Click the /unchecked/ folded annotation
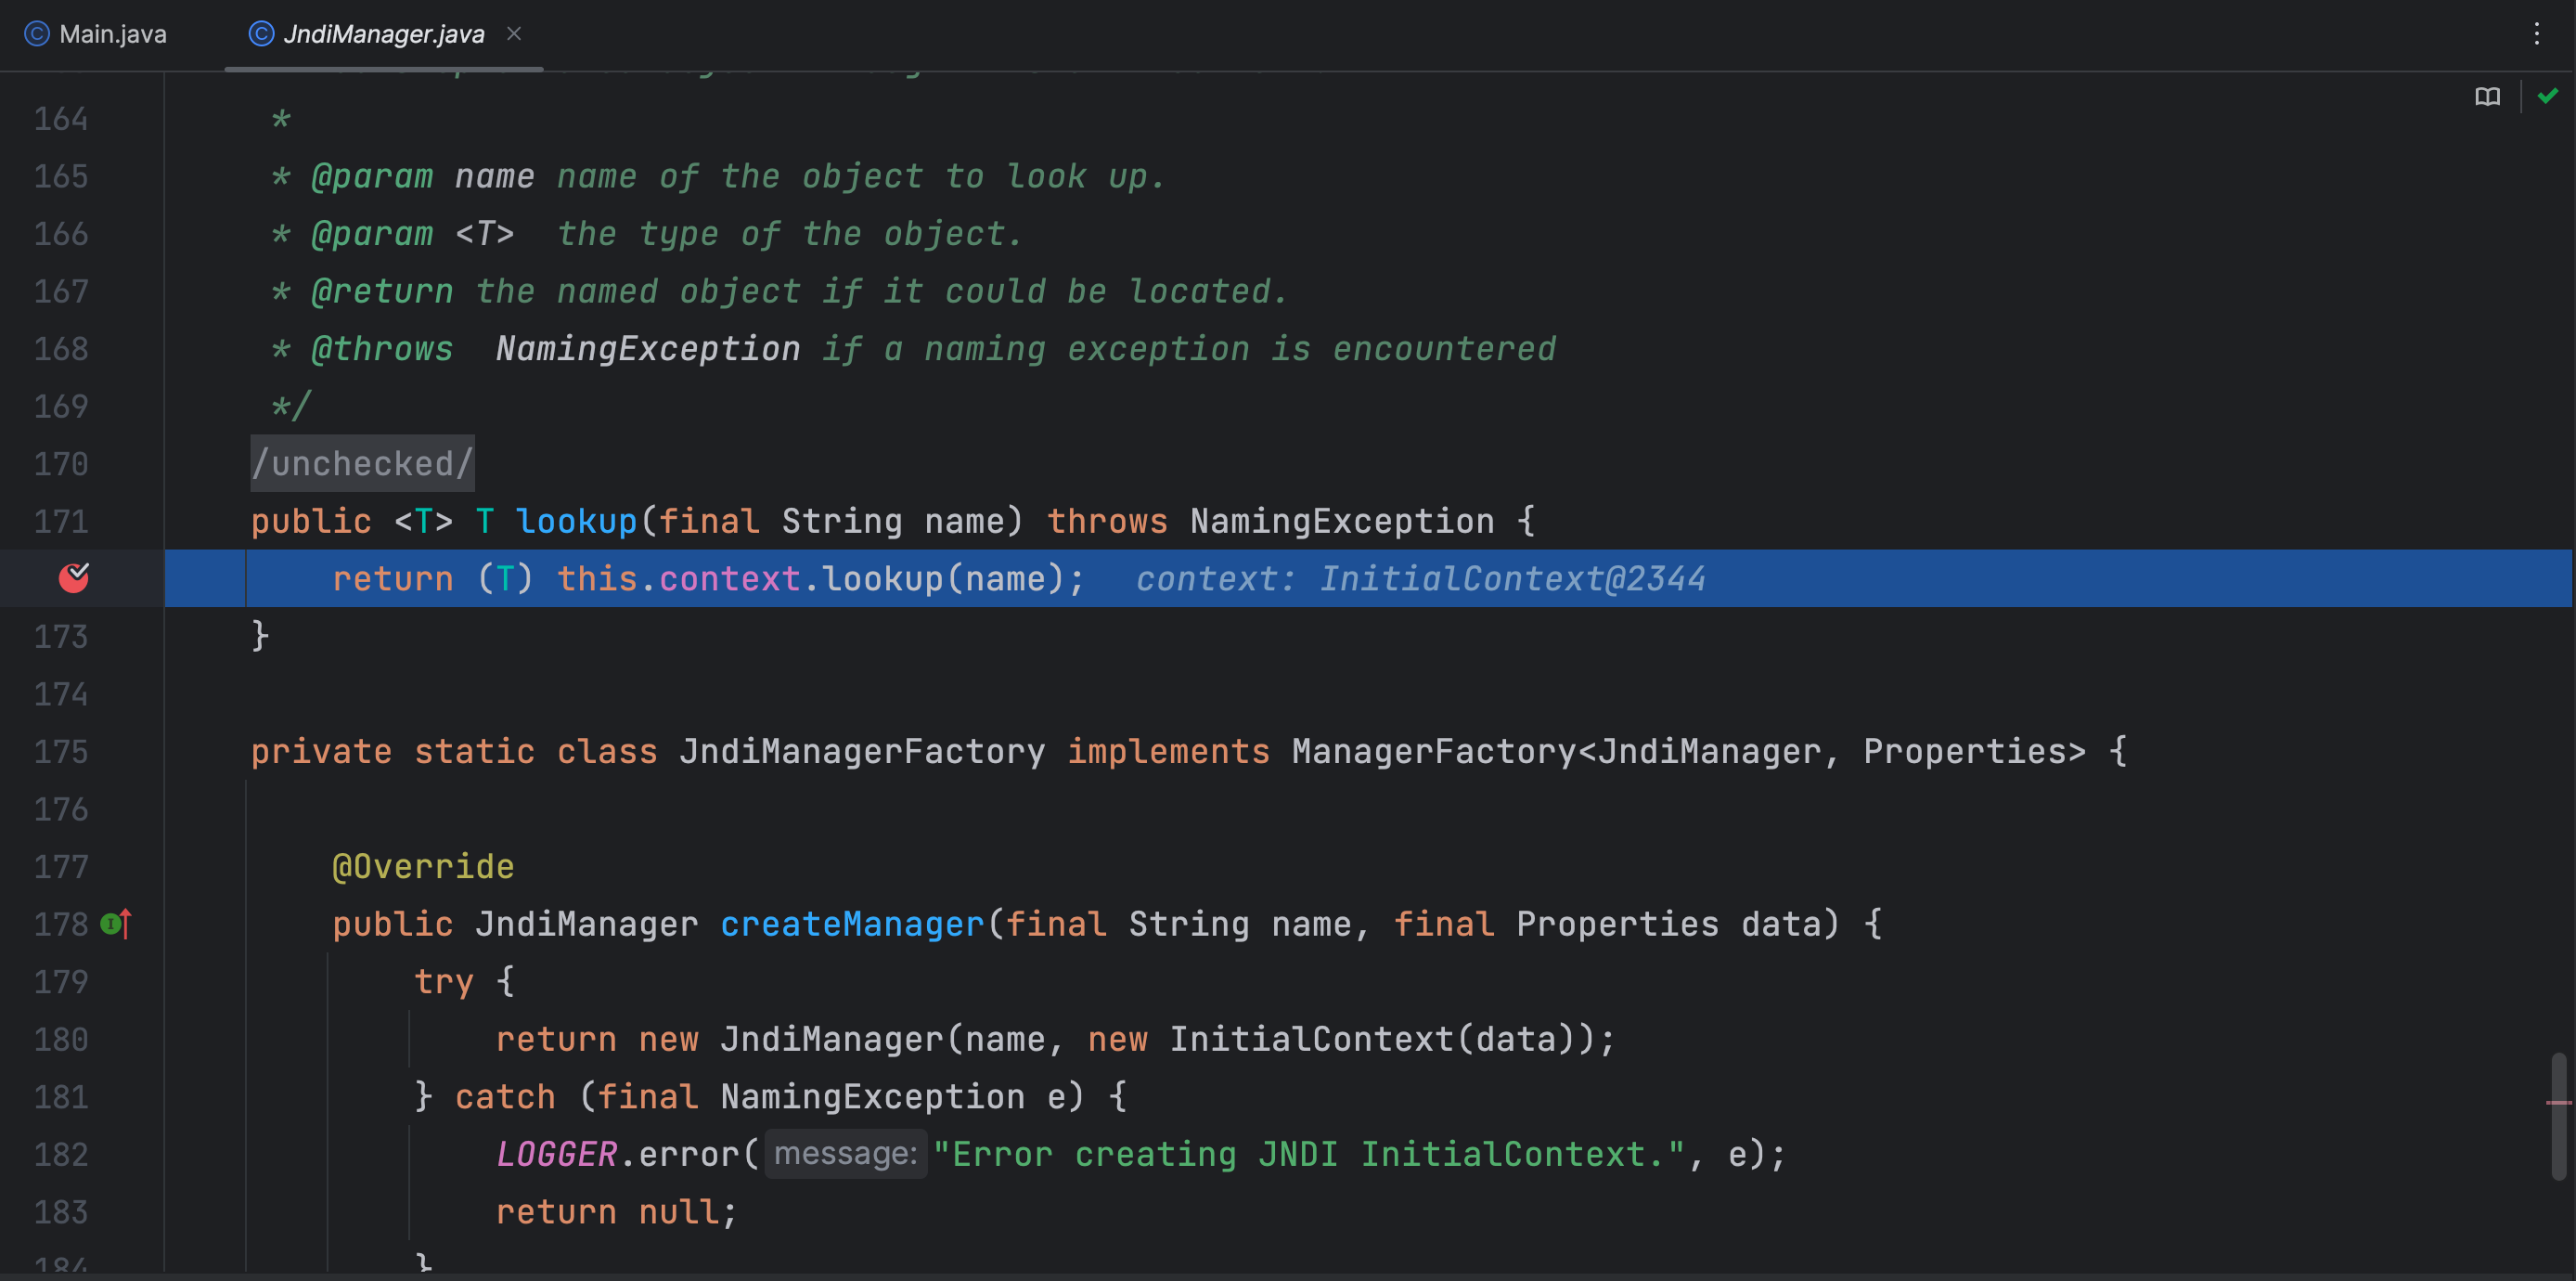Viewport: 2576px width, 1281px height. (362, 463)
